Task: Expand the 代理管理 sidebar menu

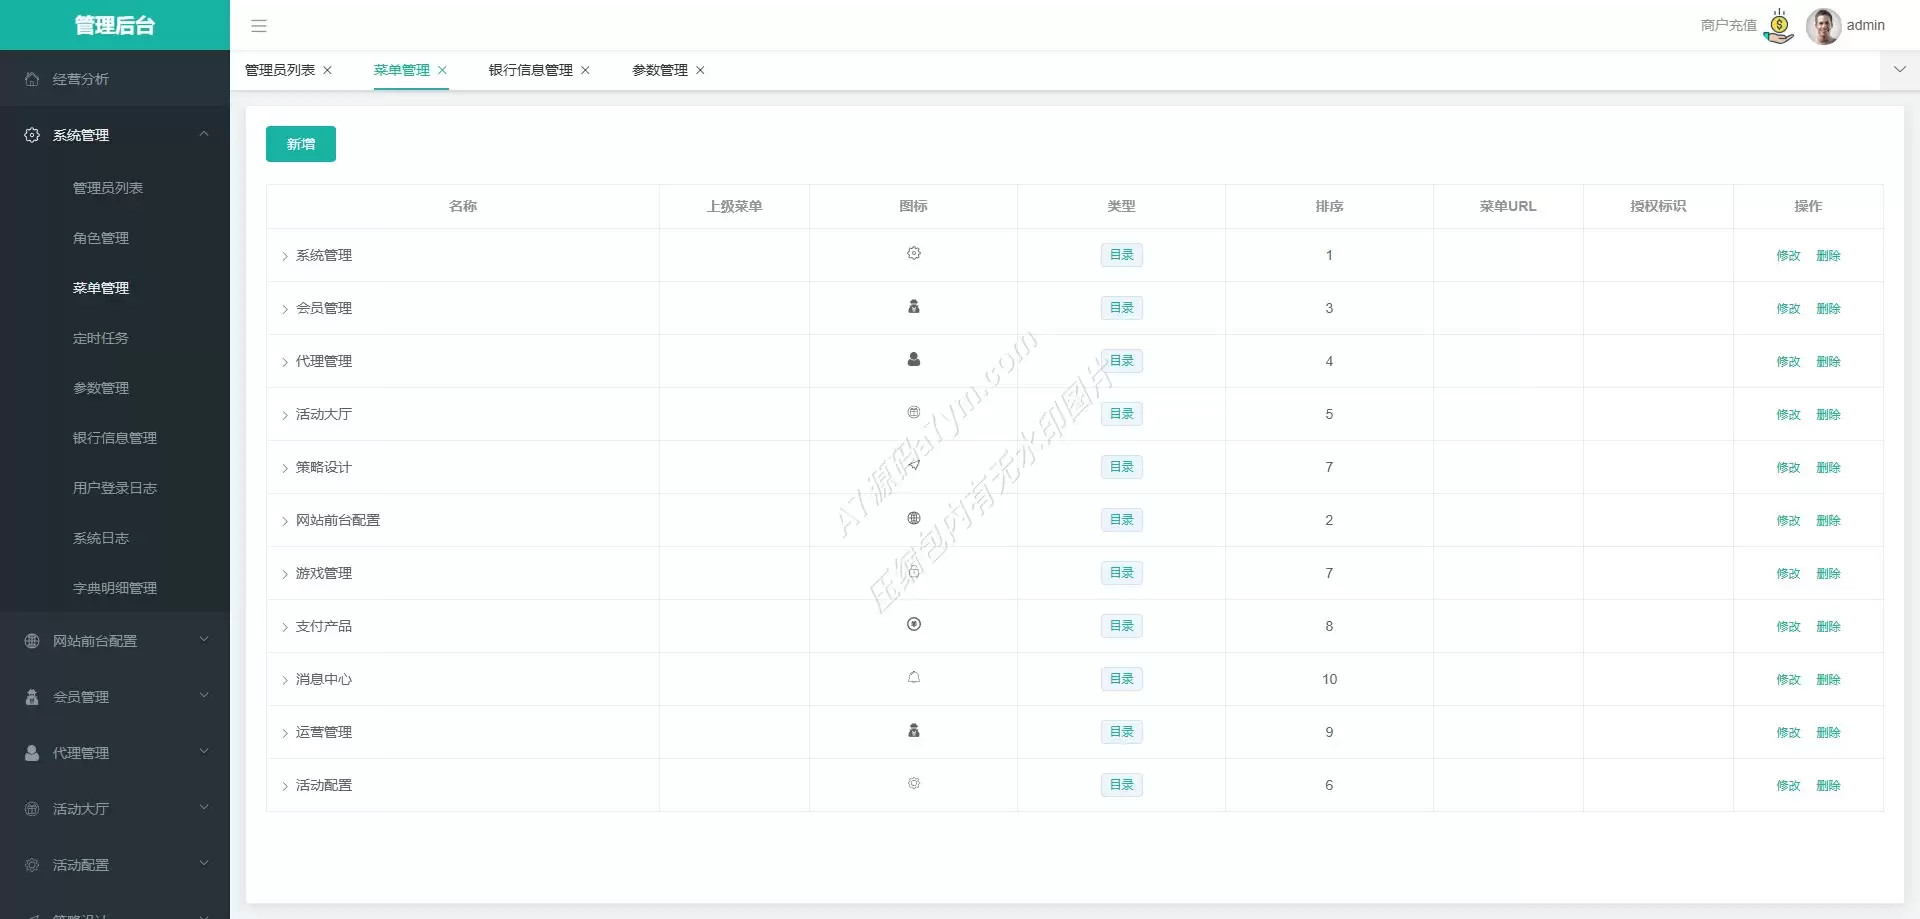Action: point(204,752)
